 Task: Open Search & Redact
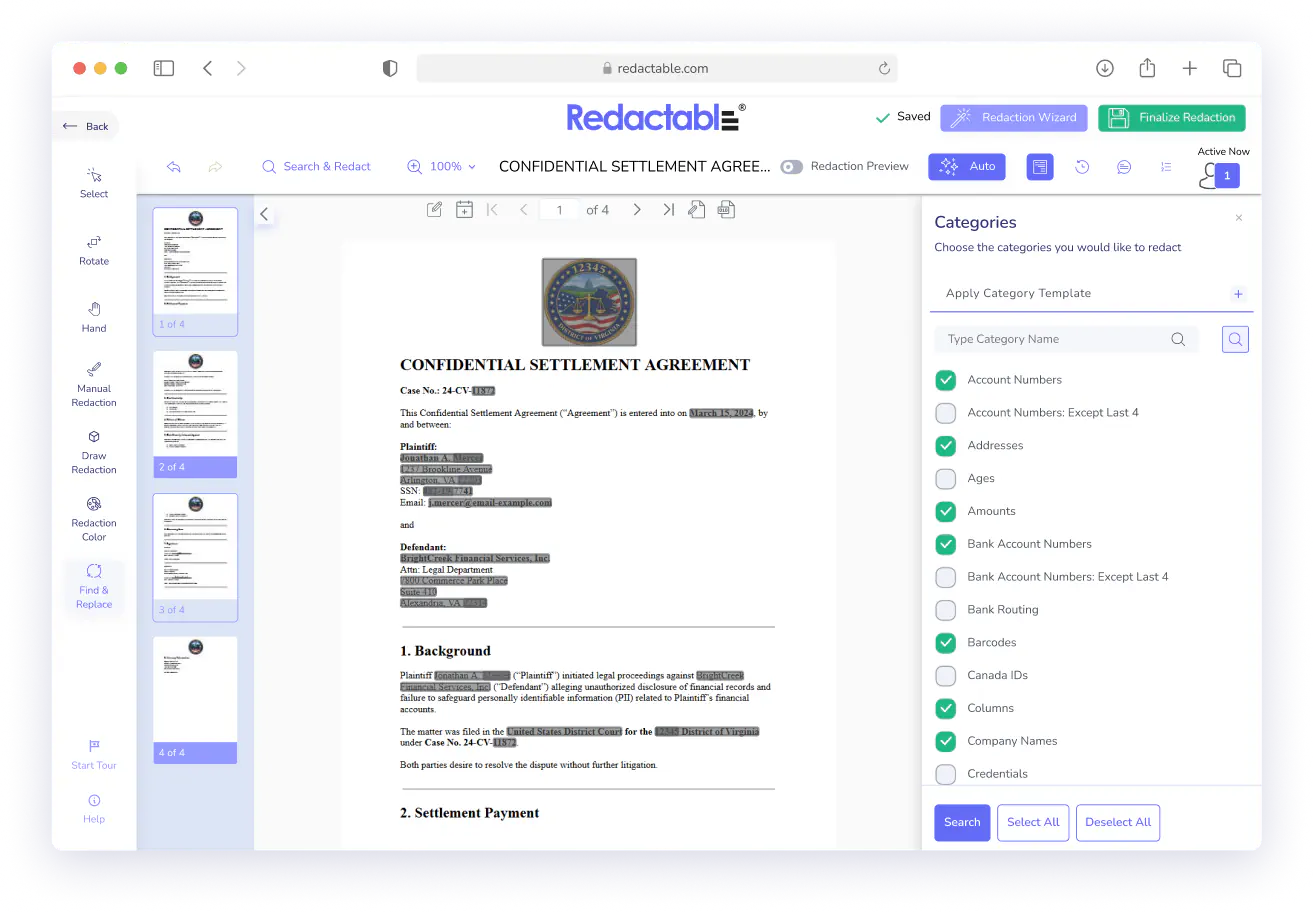coord(316,167)
